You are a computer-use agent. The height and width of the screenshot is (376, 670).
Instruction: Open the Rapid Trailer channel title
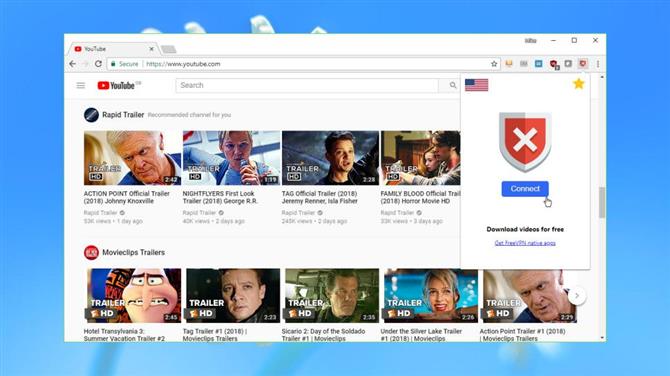pos(123,115)
